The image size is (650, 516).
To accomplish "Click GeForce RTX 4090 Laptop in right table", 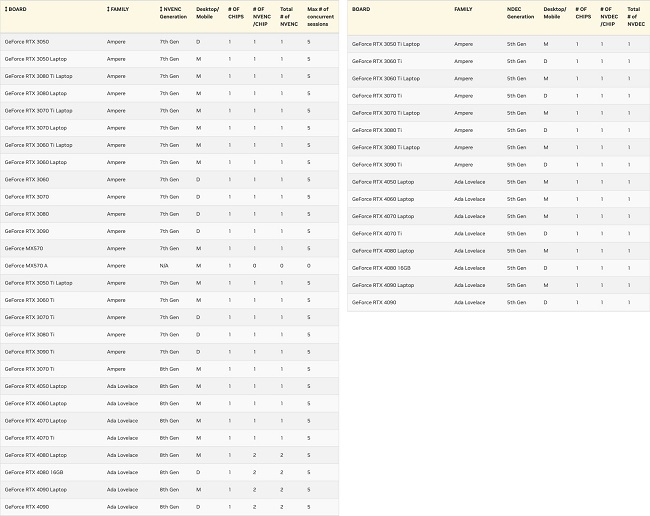I will (x=383, y=285).
